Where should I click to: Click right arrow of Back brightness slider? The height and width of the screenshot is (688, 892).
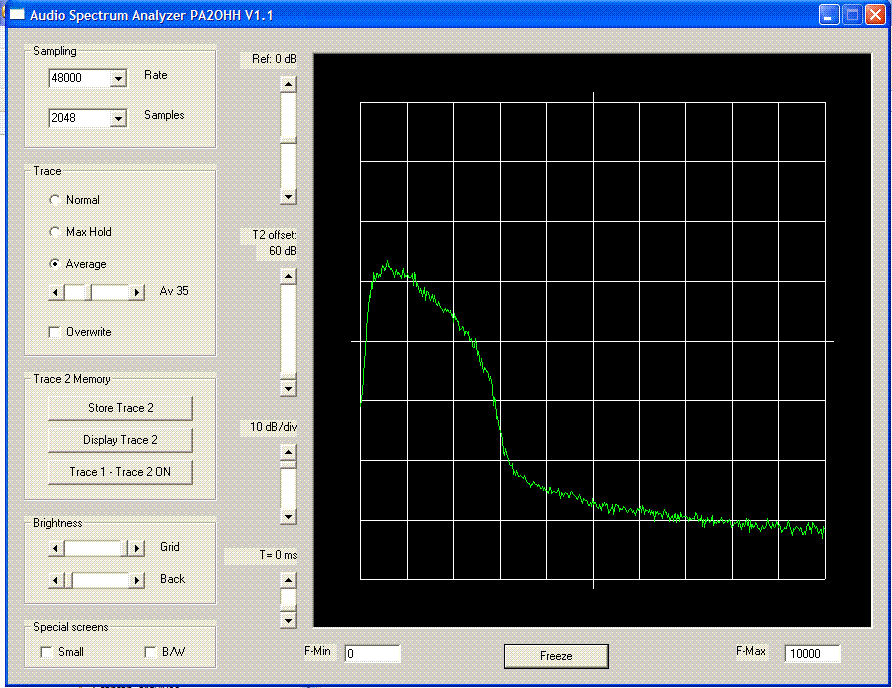[x=136, y=580]
